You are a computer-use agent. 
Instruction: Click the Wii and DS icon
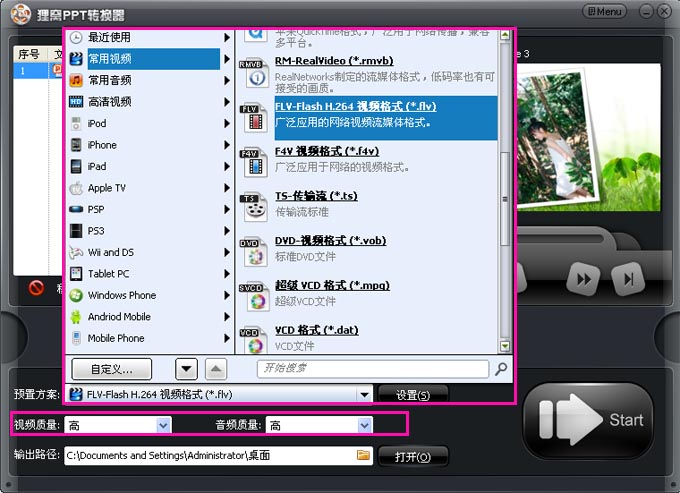point(76,252)
